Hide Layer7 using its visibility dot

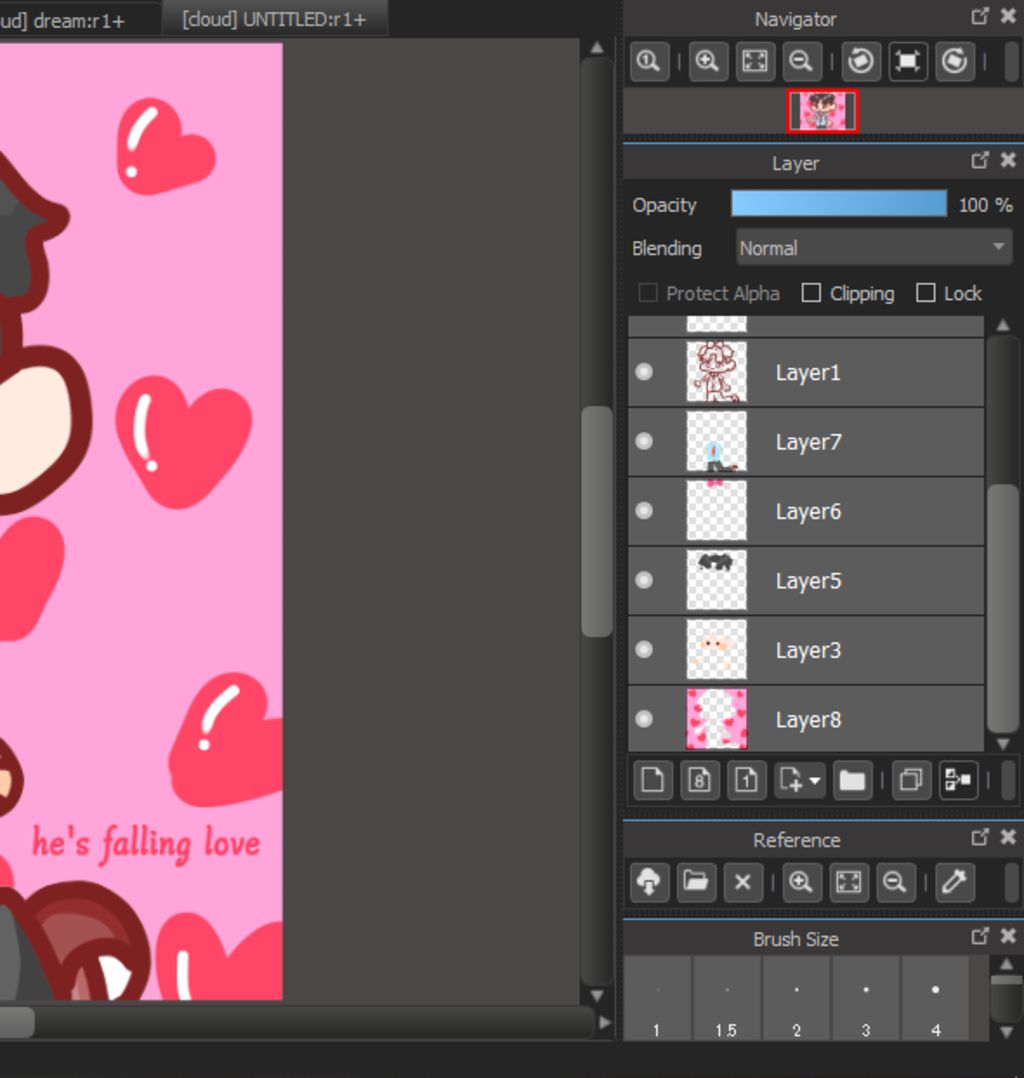[644, 441]
